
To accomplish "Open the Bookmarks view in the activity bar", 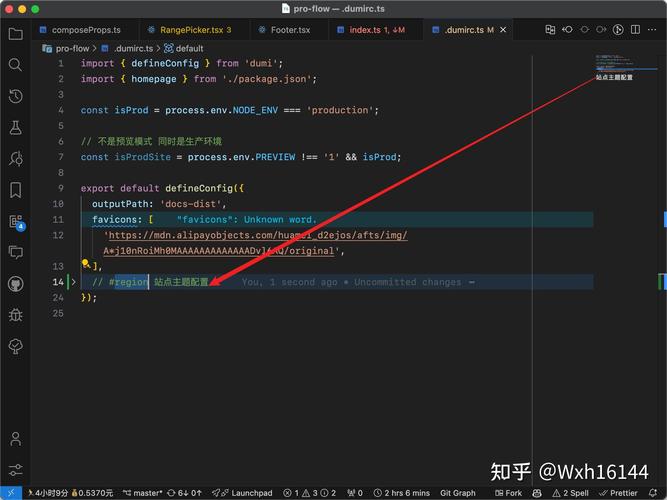I will click(15, 190).
